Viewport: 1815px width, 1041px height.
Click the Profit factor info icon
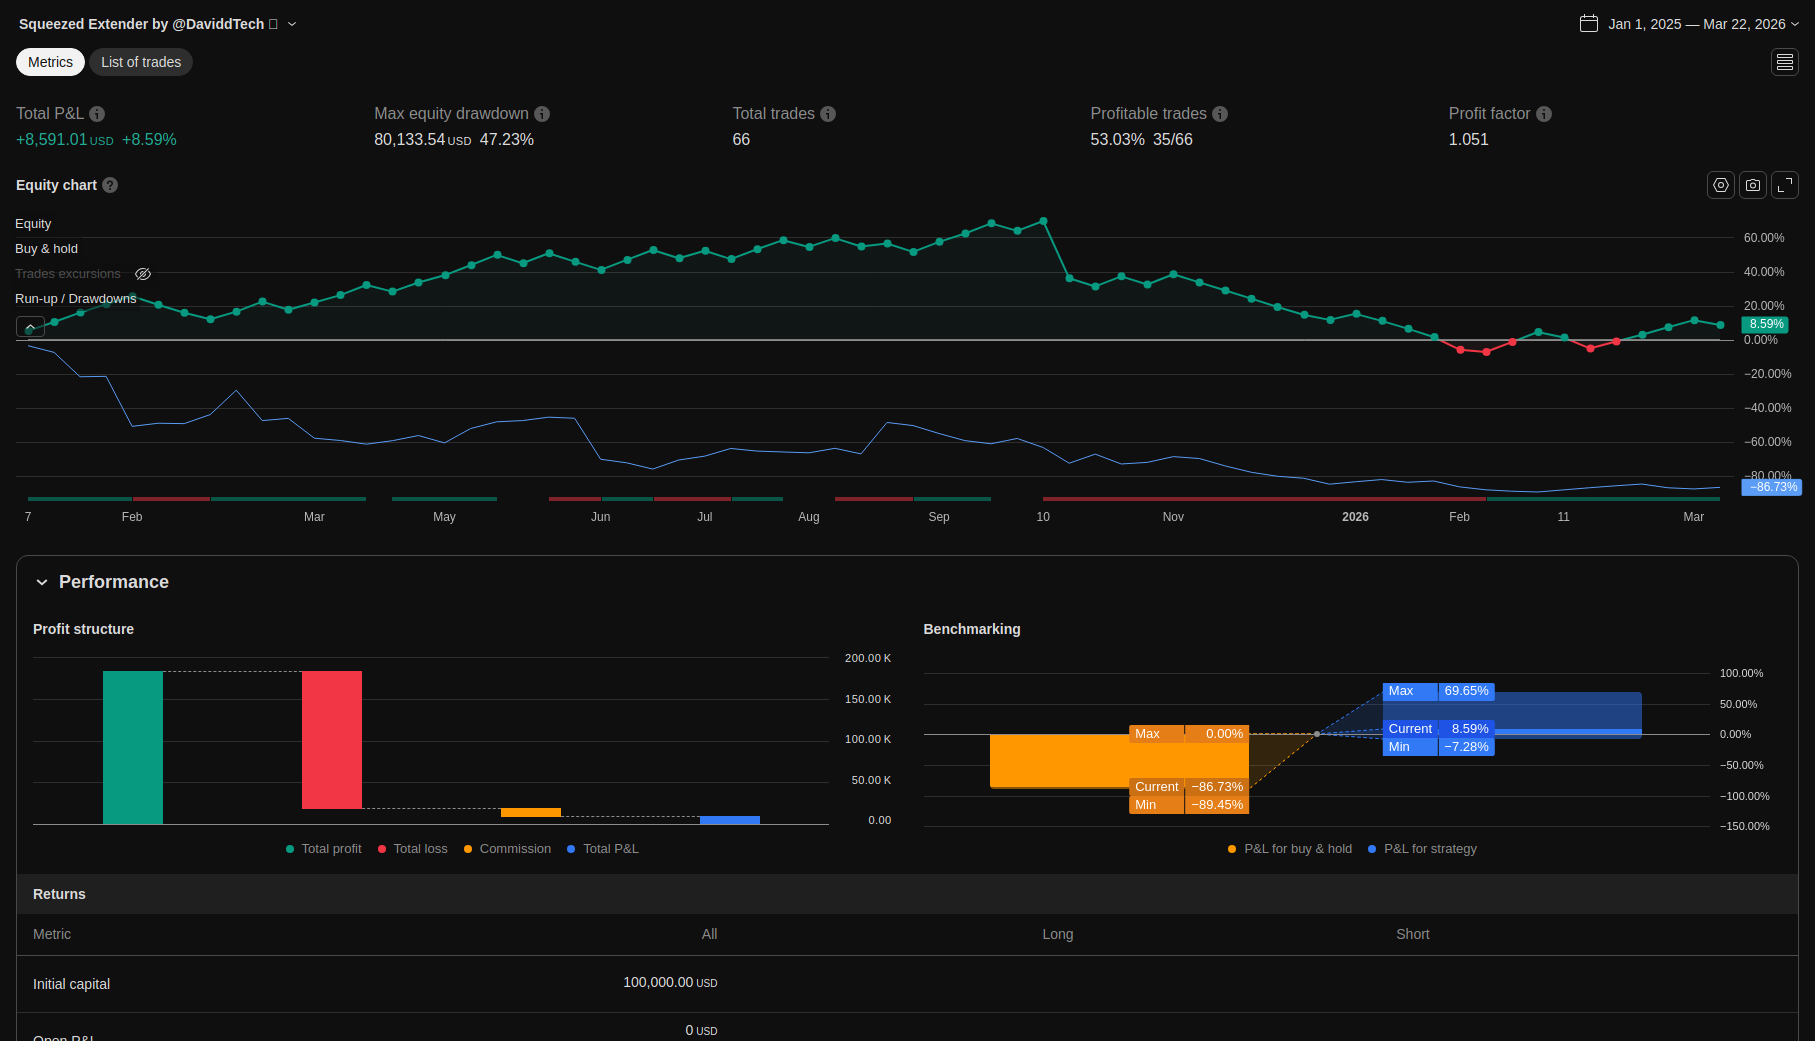click(x=1543, y=114)
